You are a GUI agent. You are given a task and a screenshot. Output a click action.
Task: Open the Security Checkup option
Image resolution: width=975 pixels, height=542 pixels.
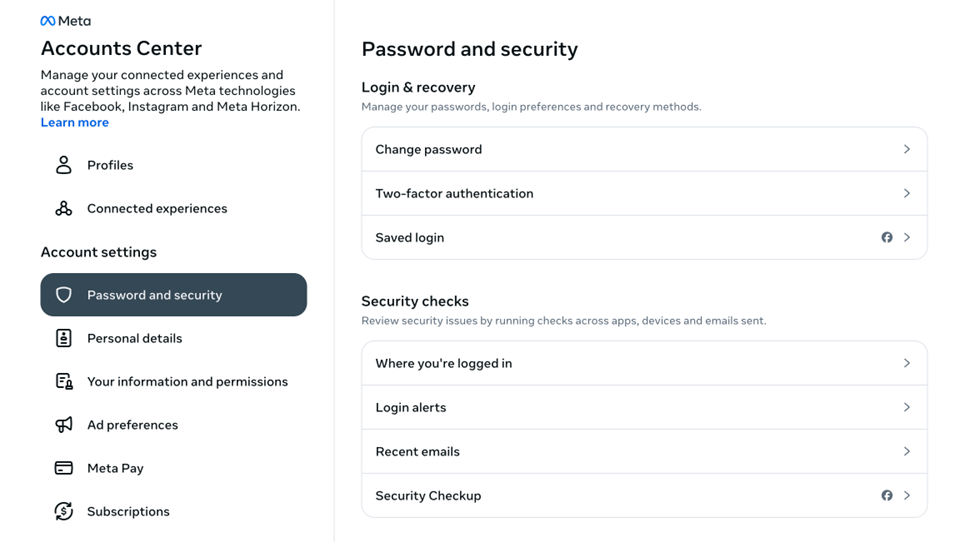click(x=428, y=496)
